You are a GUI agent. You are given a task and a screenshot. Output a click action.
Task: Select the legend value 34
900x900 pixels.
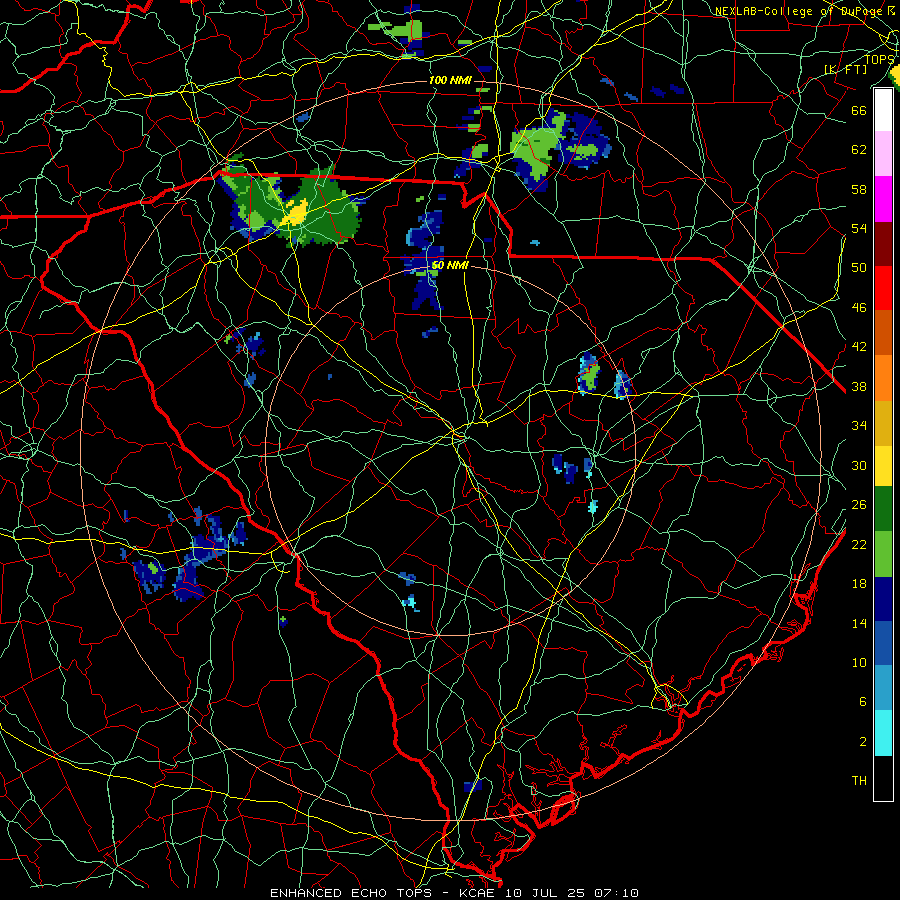pos(859,425)
